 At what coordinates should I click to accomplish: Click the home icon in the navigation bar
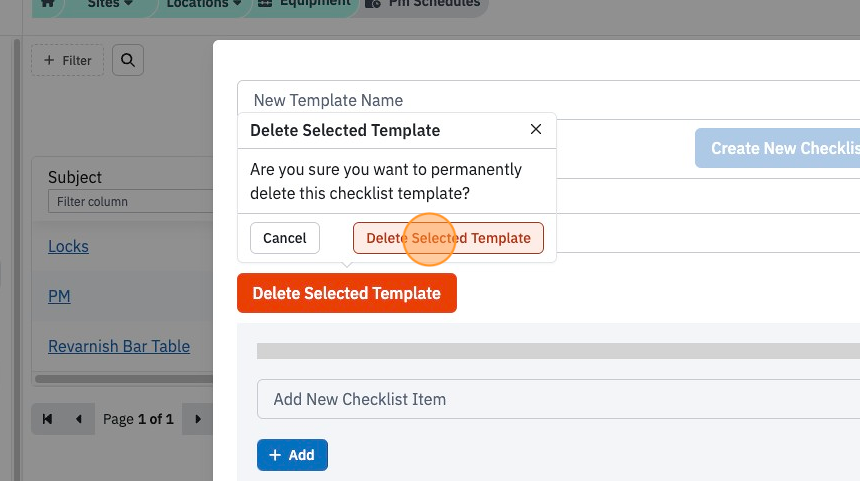(48, 3)
